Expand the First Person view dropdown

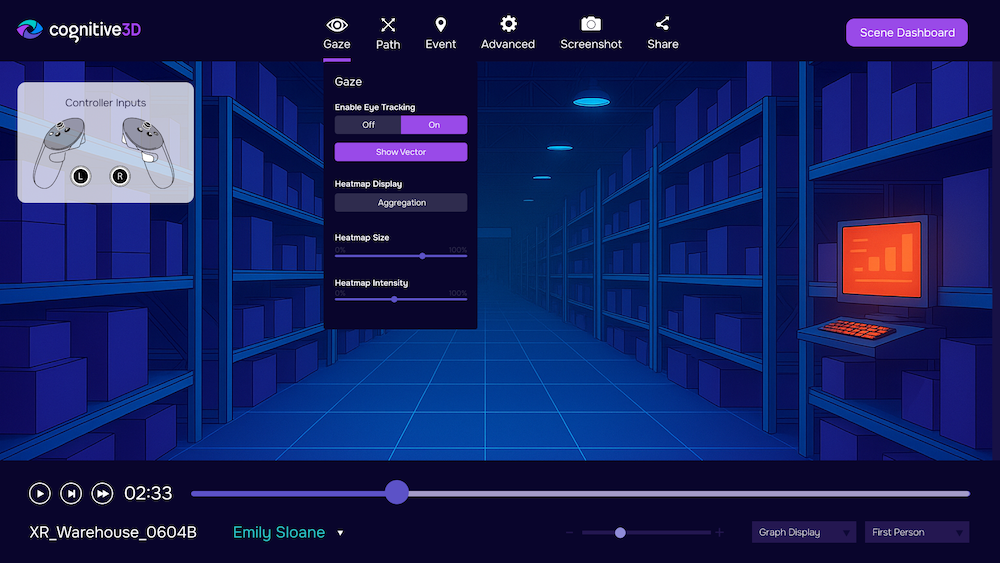coord(917,532)
